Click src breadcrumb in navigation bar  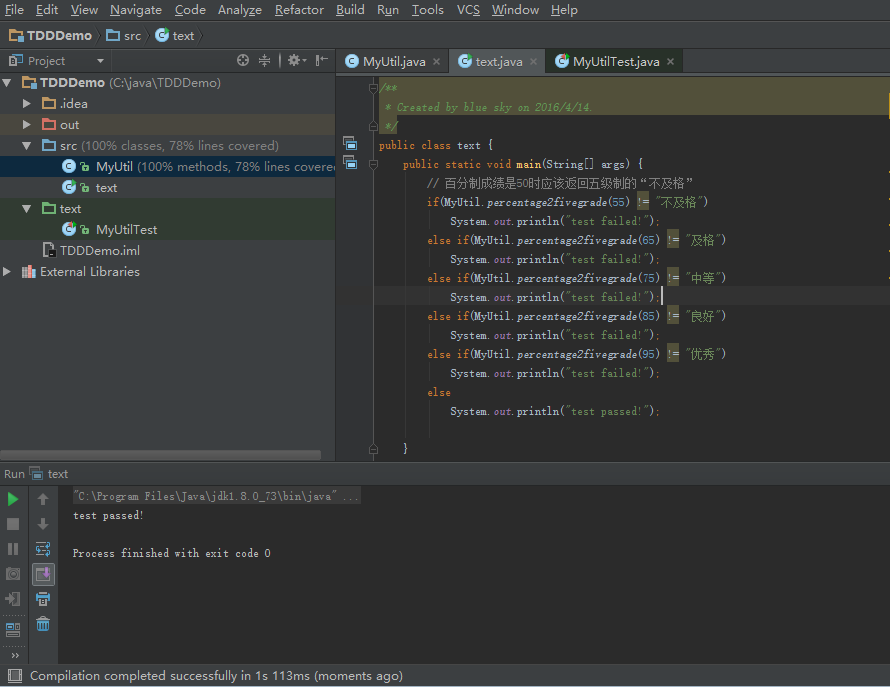124,36
